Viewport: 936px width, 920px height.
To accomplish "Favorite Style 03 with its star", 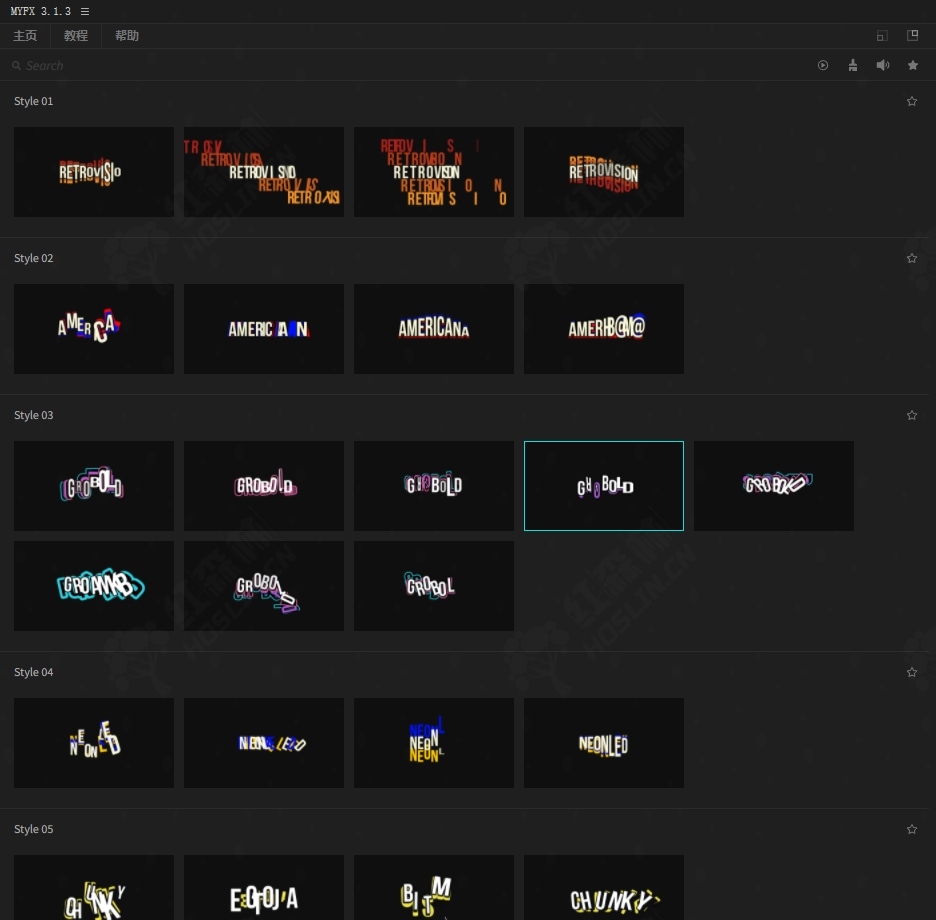I will coord(912,416).
